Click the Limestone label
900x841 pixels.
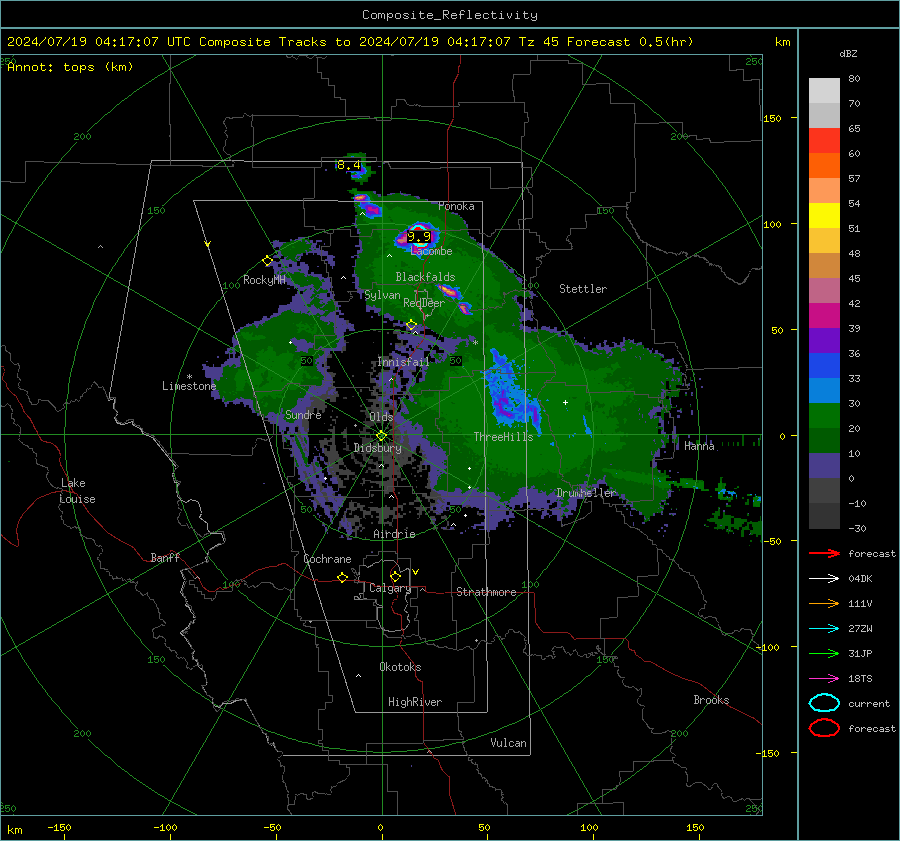(x=189, y=386)
